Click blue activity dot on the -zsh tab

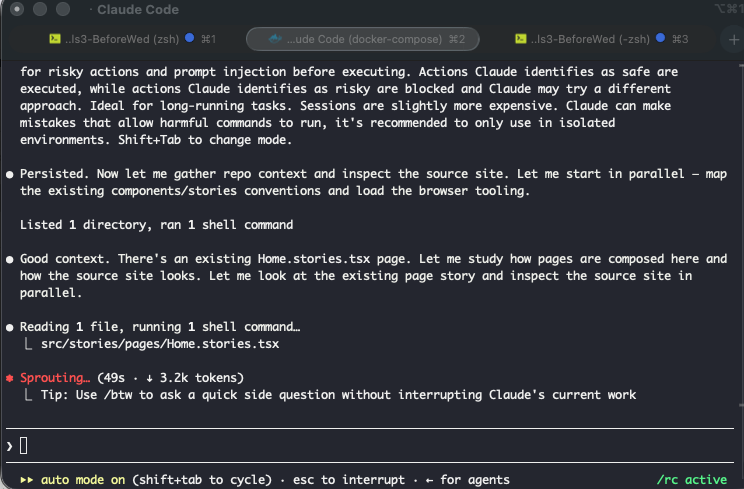coord(660,38)
